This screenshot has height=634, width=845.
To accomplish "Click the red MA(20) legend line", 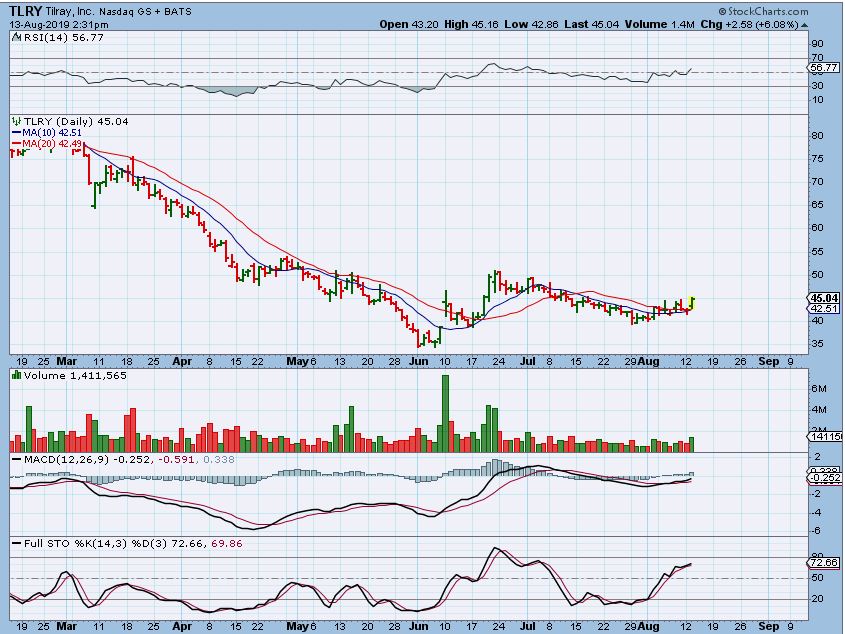I will (14, 145).
